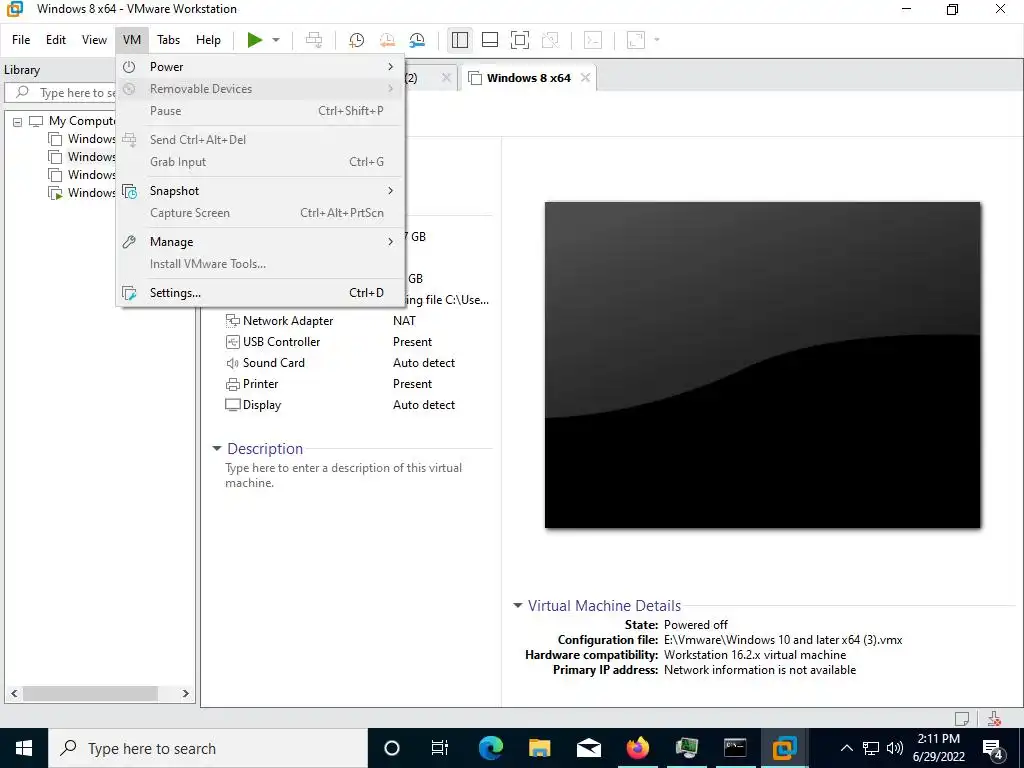The width and height of the screenshot is (1024, 768).
Task: Click the message log status bar icon
Action: [x=962, y=718]
